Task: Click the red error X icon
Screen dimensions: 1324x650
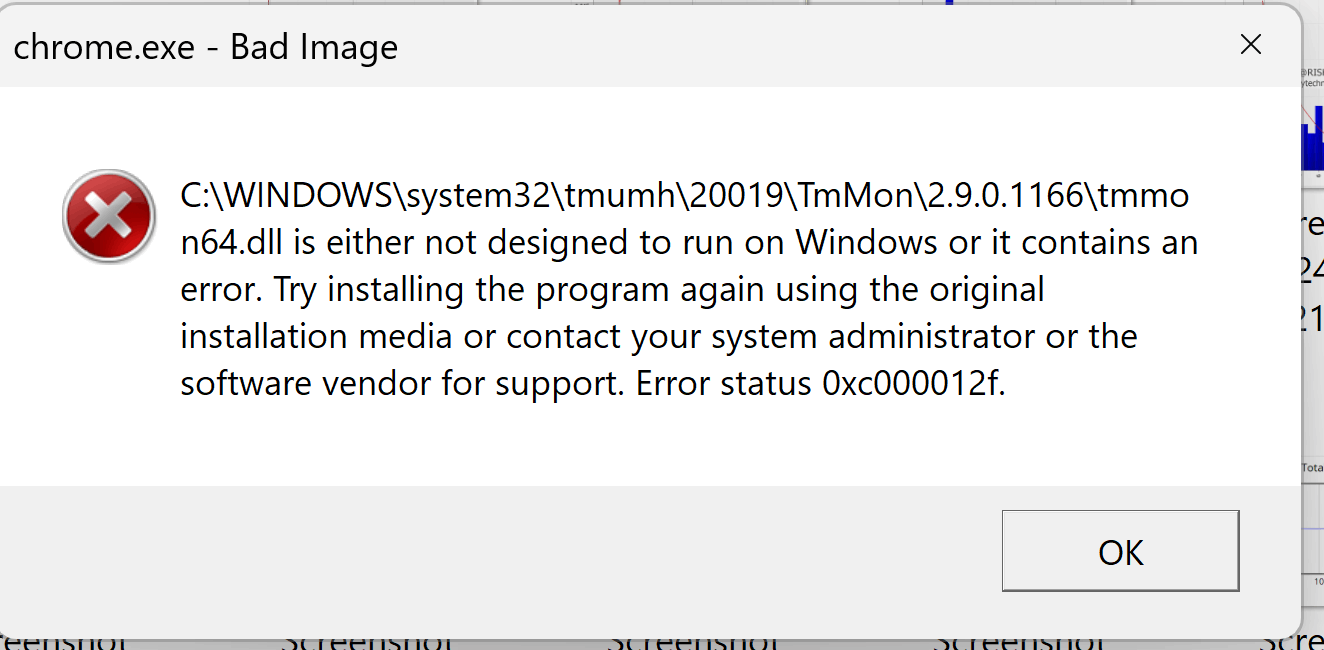Action: click(x=108, y=215)
